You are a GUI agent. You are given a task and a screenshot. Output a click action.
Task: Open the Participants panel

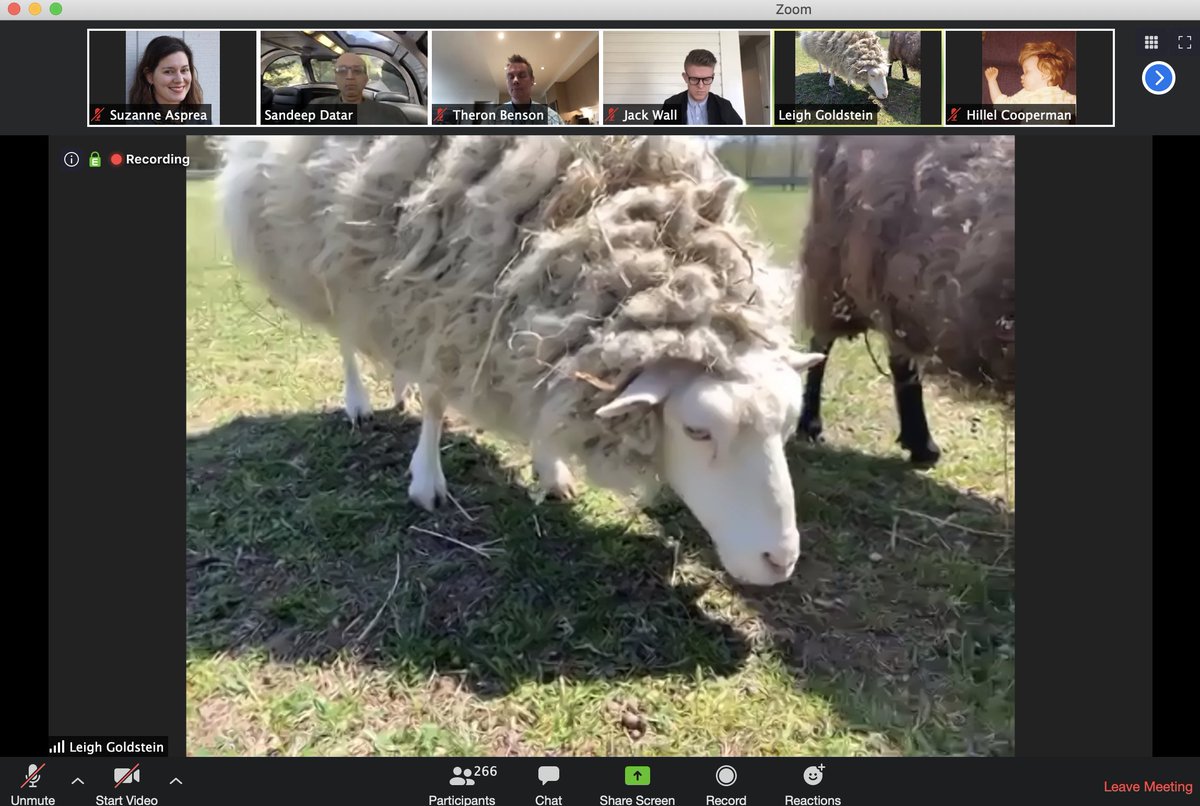pos(462,783)
